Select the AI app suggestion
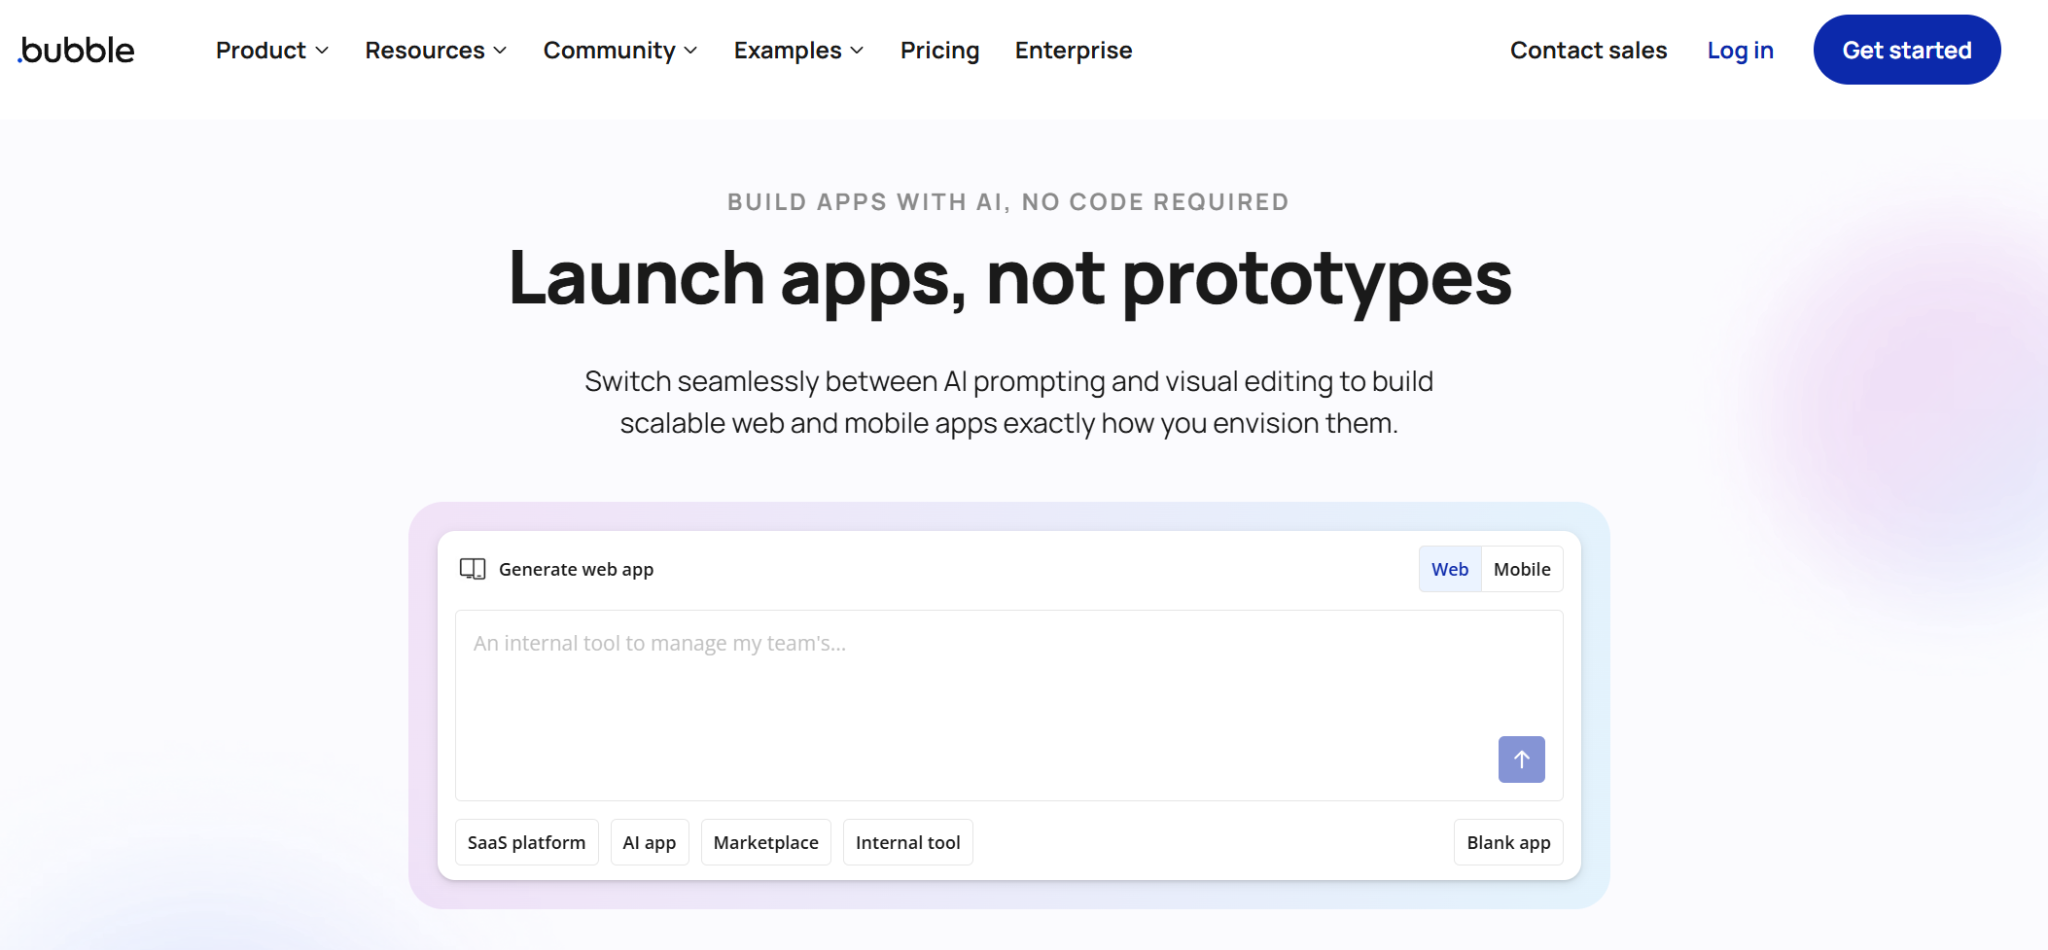 click(649, 842)
